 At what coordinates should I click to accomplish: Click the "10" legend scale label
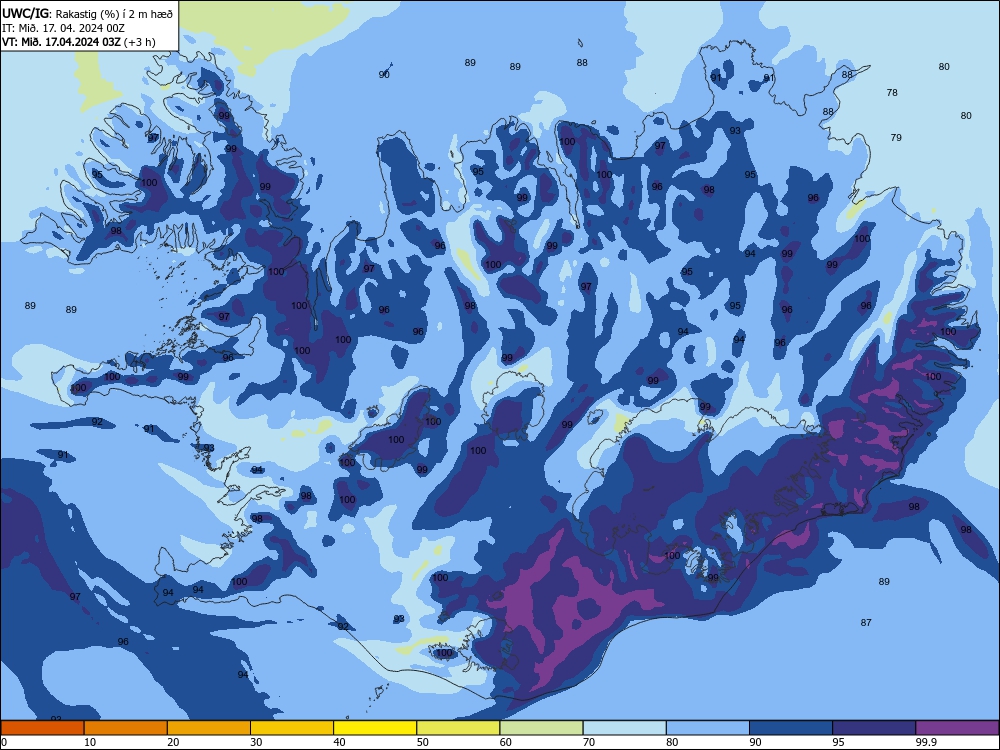coord(90,742)
